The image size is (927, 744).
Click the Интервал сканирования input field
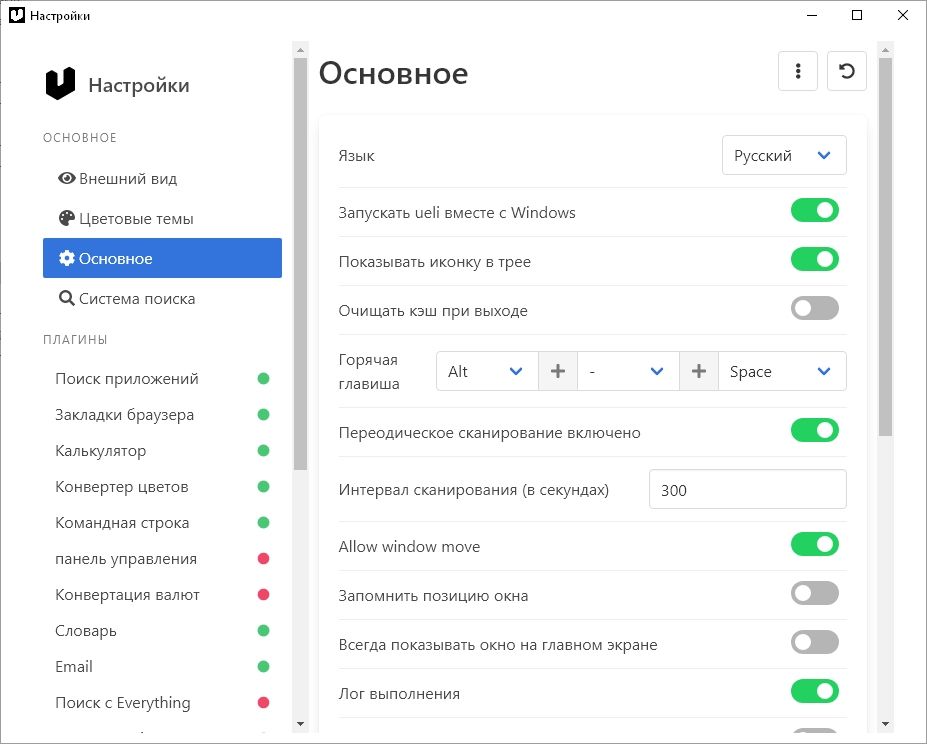pyautogui.click(x=747, y=490)
